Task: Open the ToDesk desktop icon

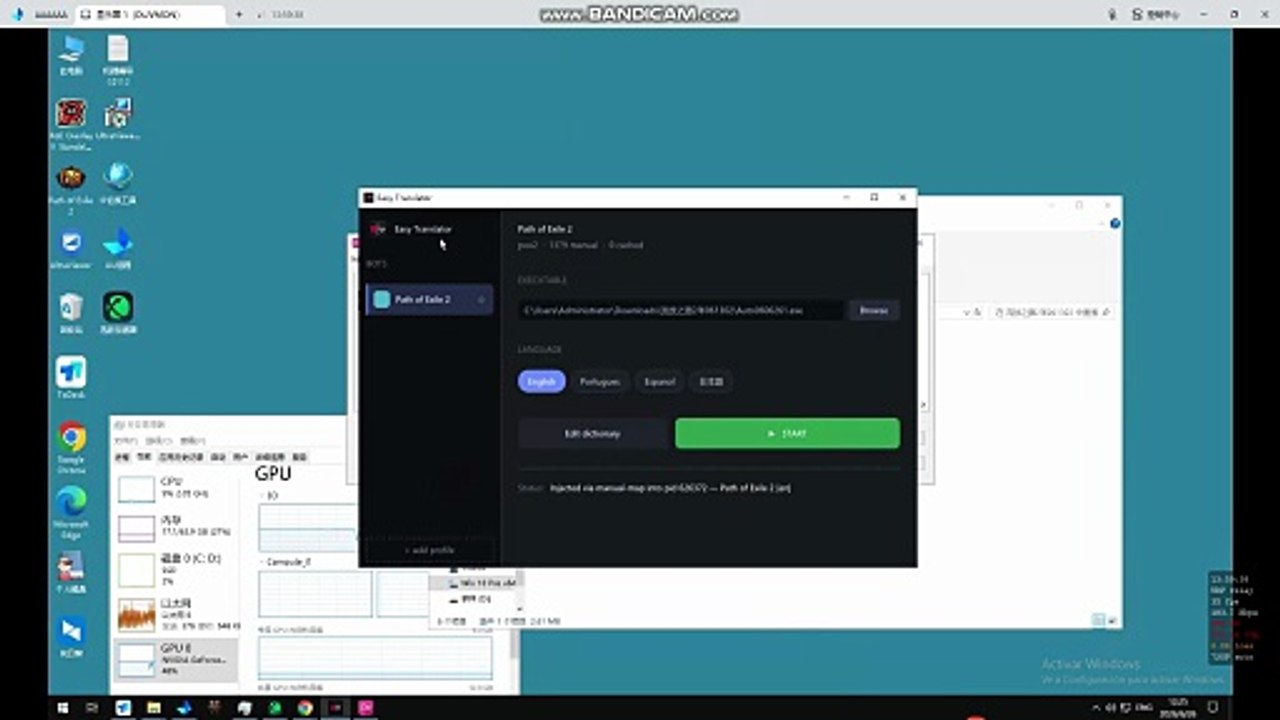Action: coord(71,378)
